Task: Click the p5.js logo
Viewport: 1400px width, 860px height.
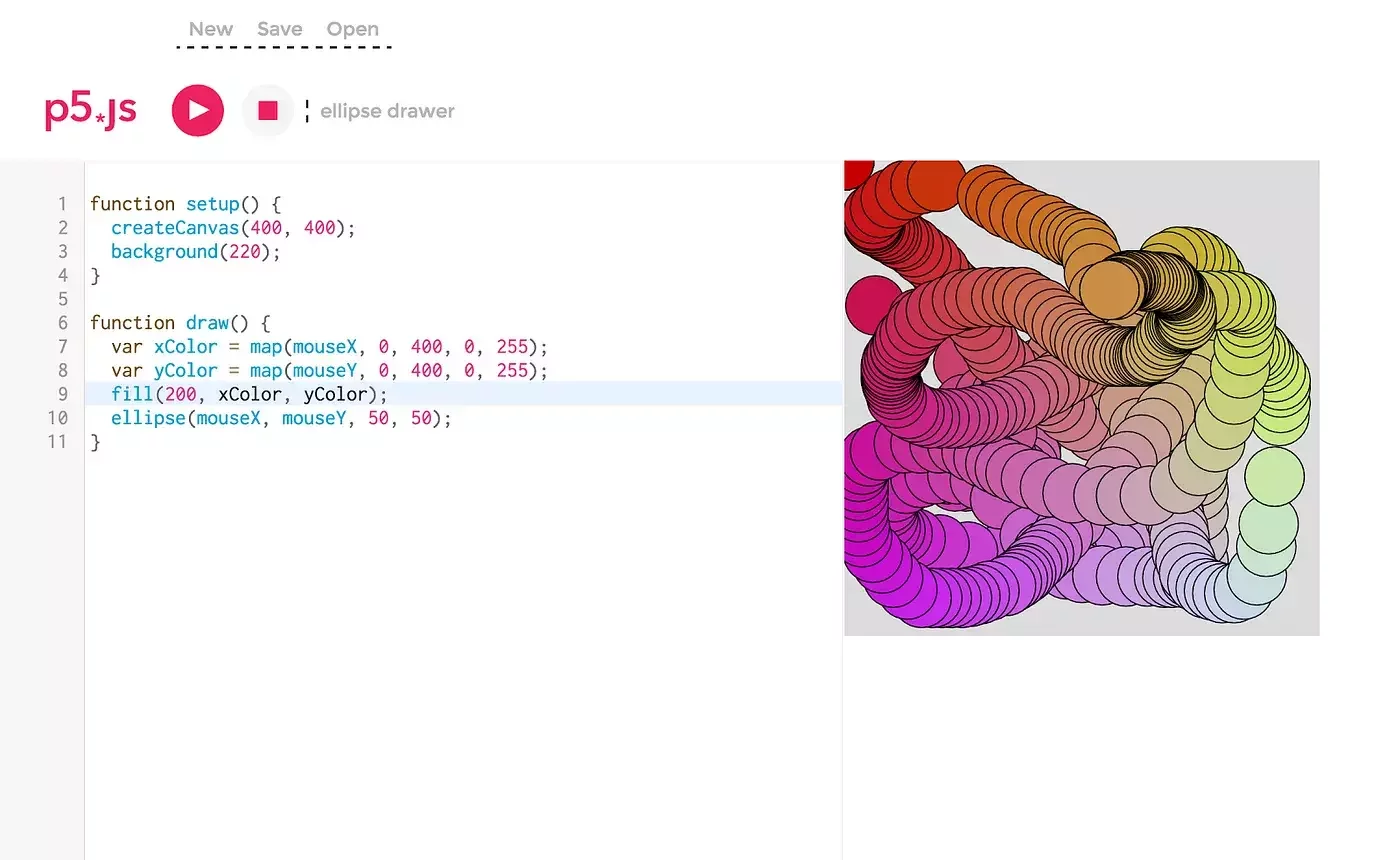Action: (x=91, y=111)
